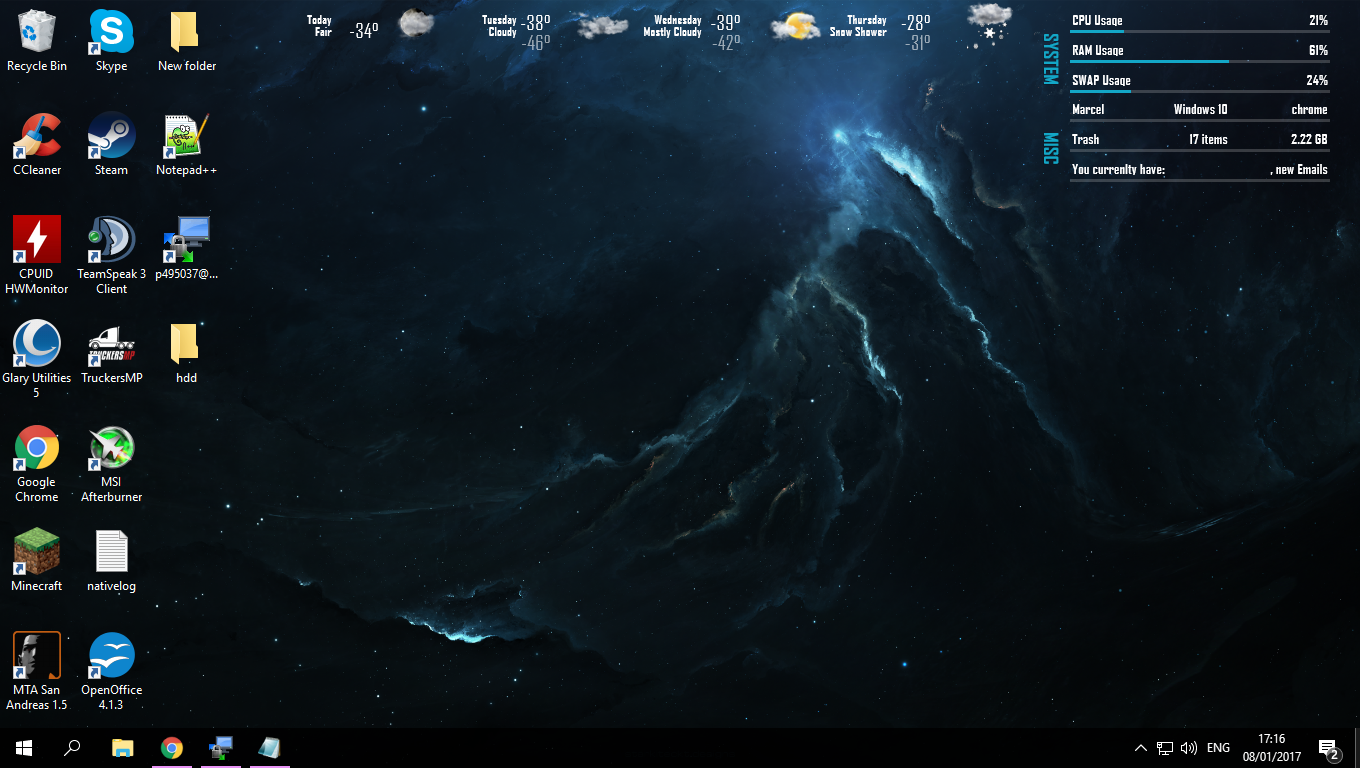The width and height of the screenshot is (1360, 768).
Task: Click Thursday's Snow Shower weather icon
Action: pyautogui.click(x=988, y=24)
